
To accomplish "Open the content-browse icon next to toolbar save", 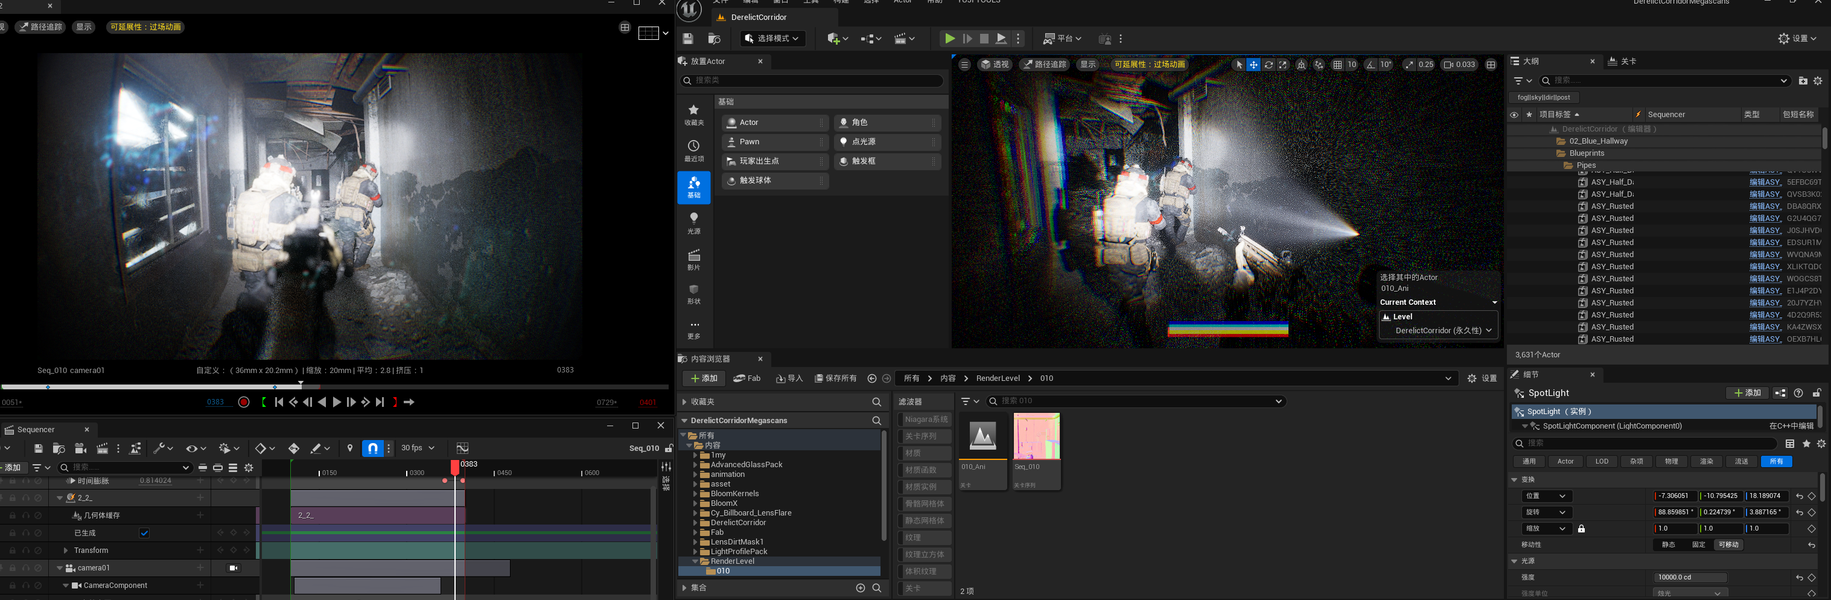I will coord(714,39).
